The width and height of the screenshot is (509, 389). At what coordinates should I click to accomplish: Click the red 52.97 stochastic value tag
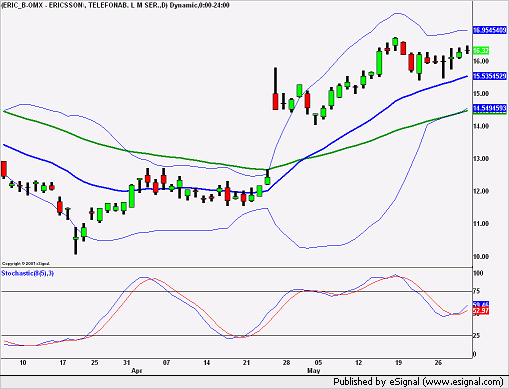pyautogui.click(x=481, y=311)
